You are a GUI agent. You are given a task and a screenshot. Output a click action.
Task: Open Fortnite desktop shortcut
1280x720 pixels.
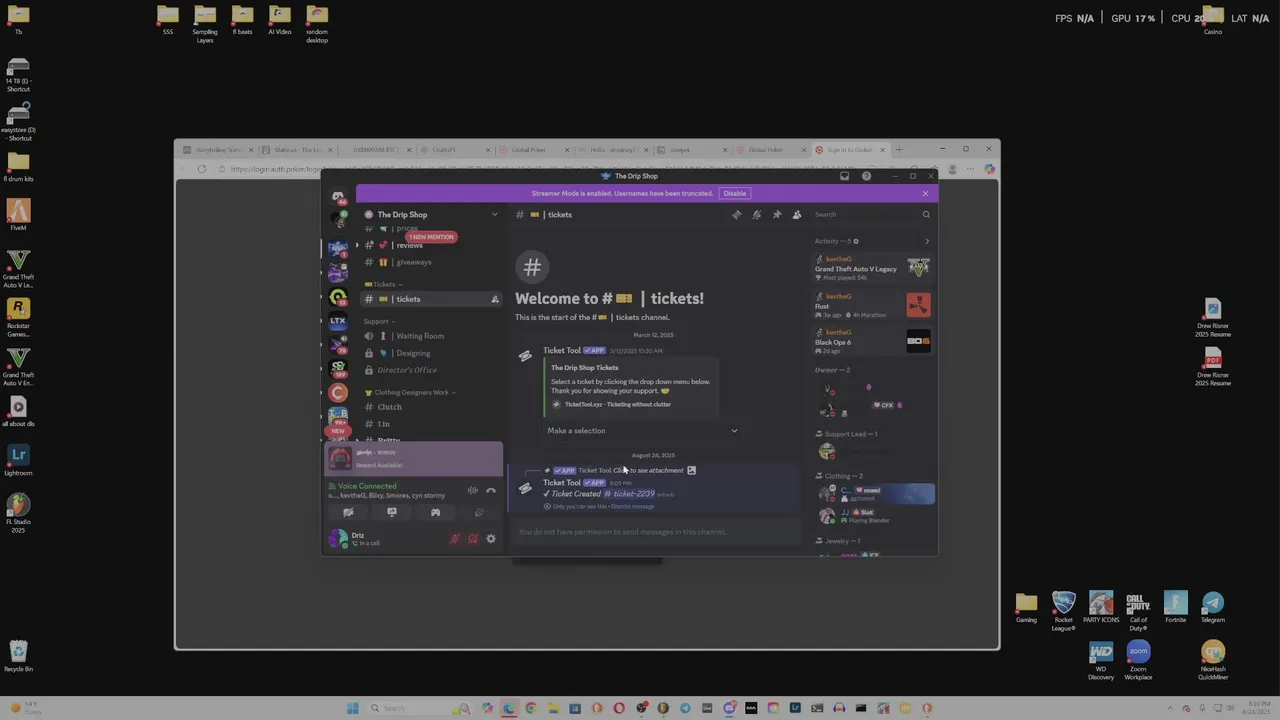click(1176, 607)
